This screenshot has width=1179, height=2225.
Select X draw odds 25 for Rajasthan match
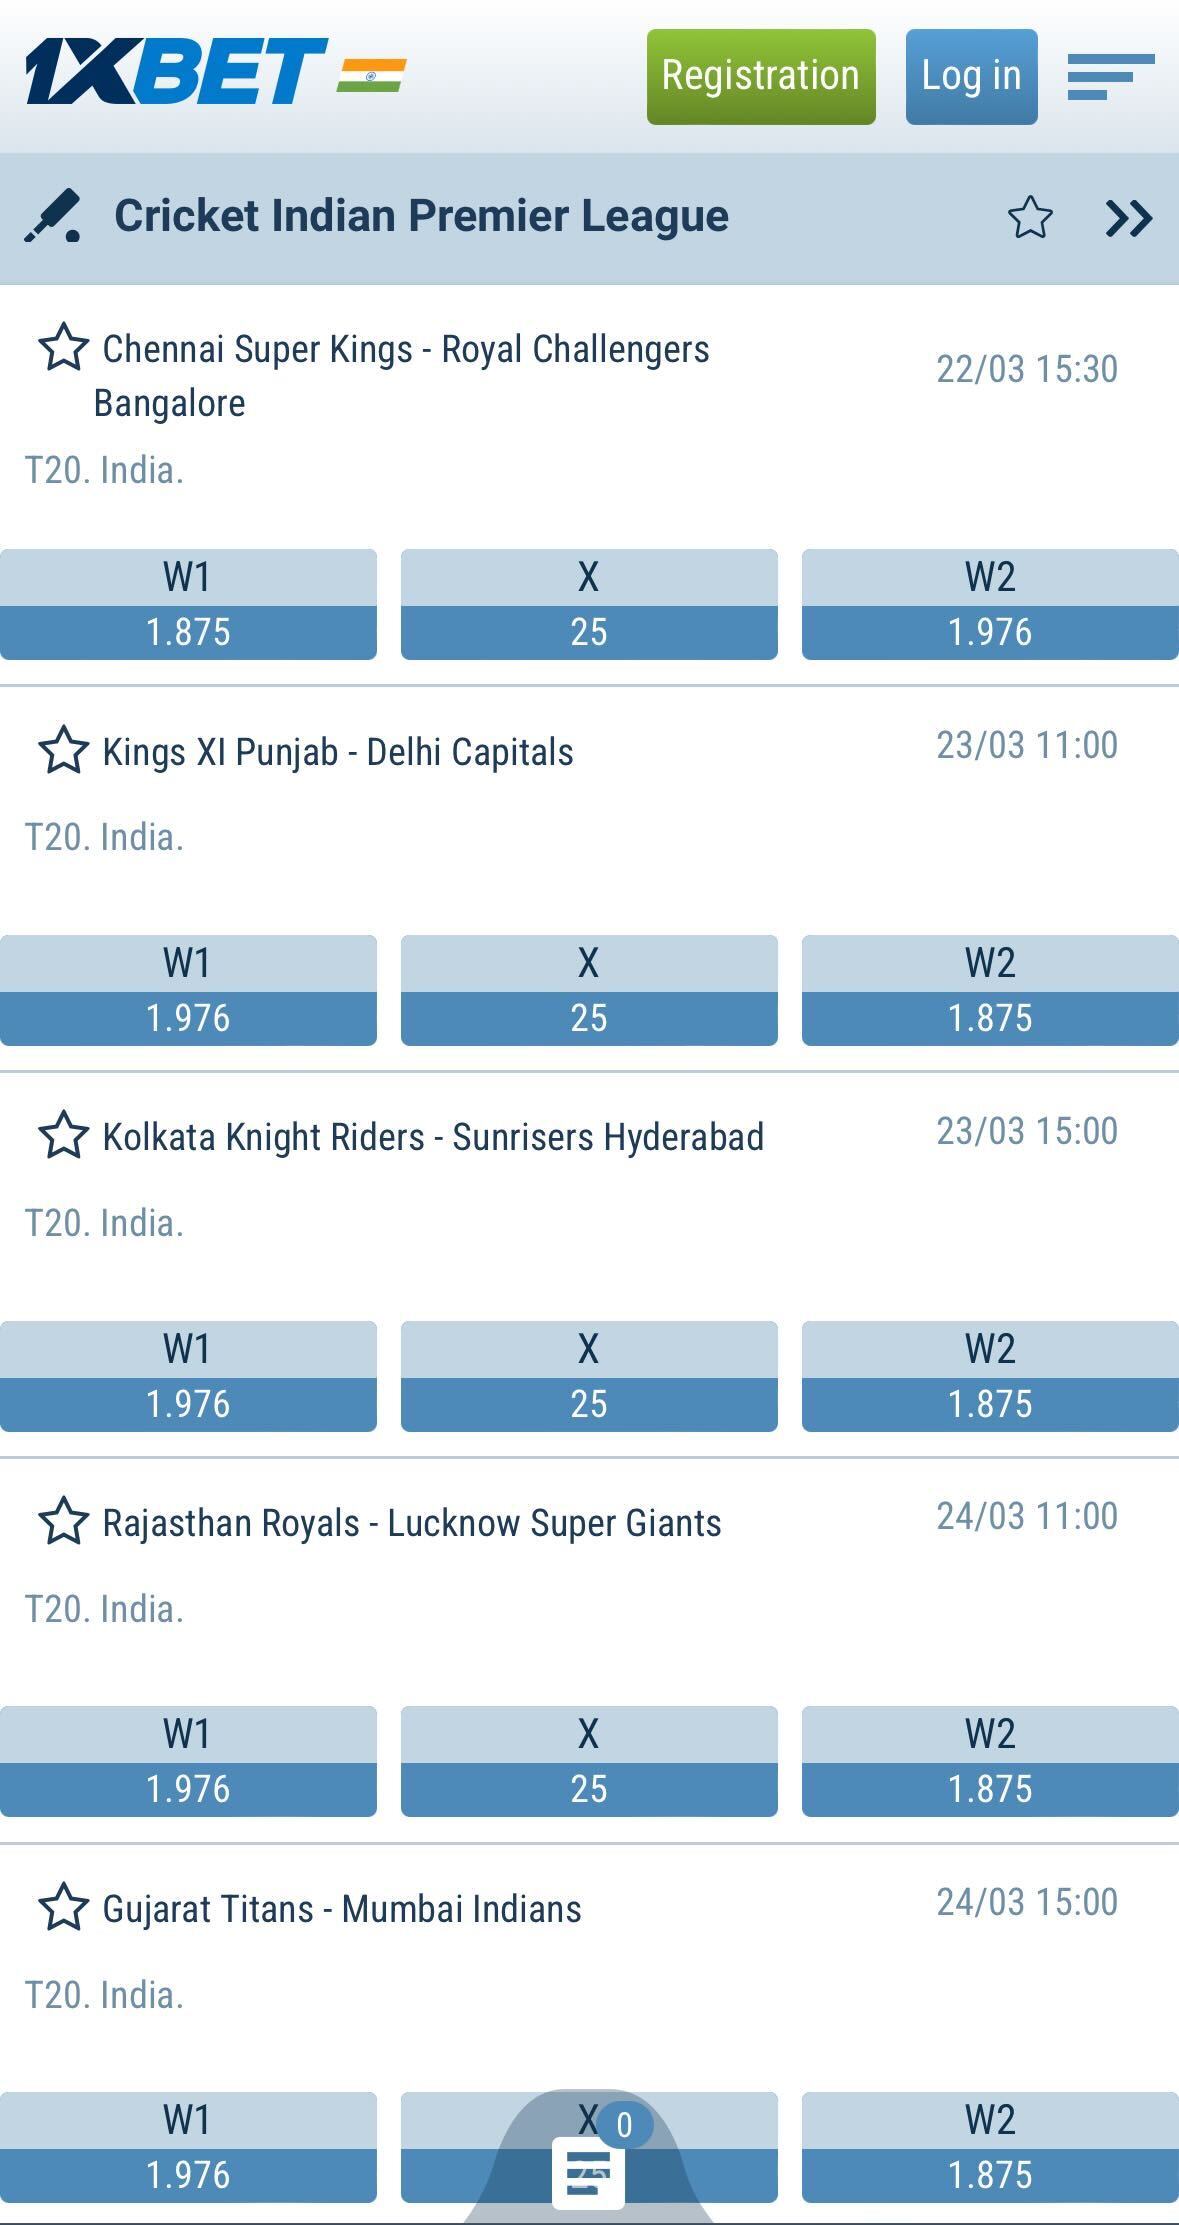(x=589, y=1790)
